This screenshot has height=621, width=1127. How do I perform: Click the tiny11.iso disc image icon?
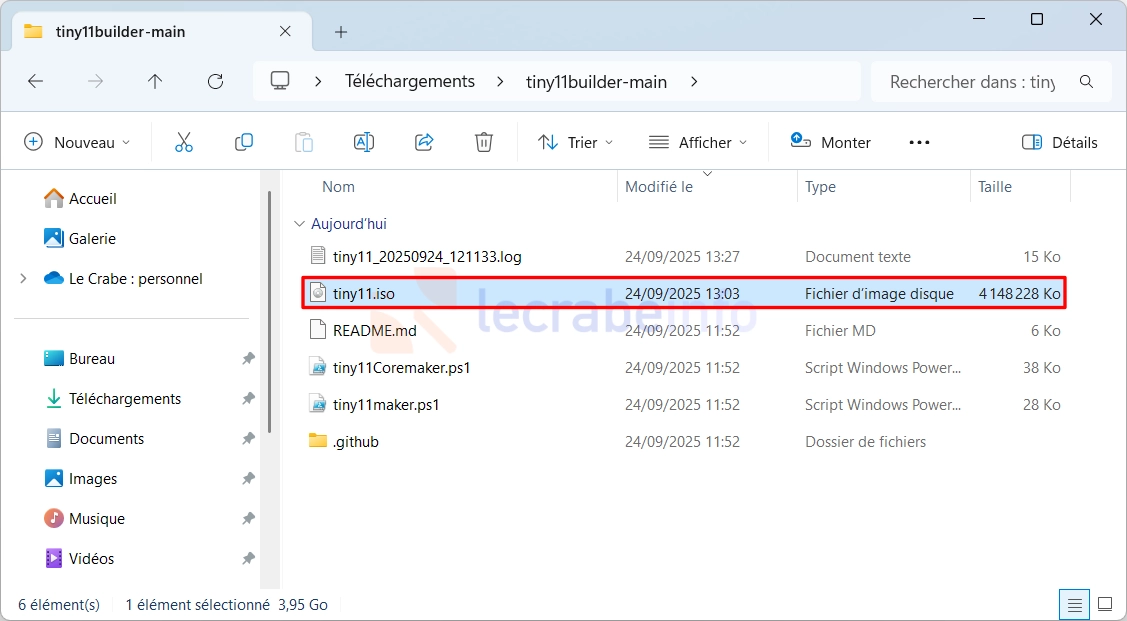tap(318, 293)
